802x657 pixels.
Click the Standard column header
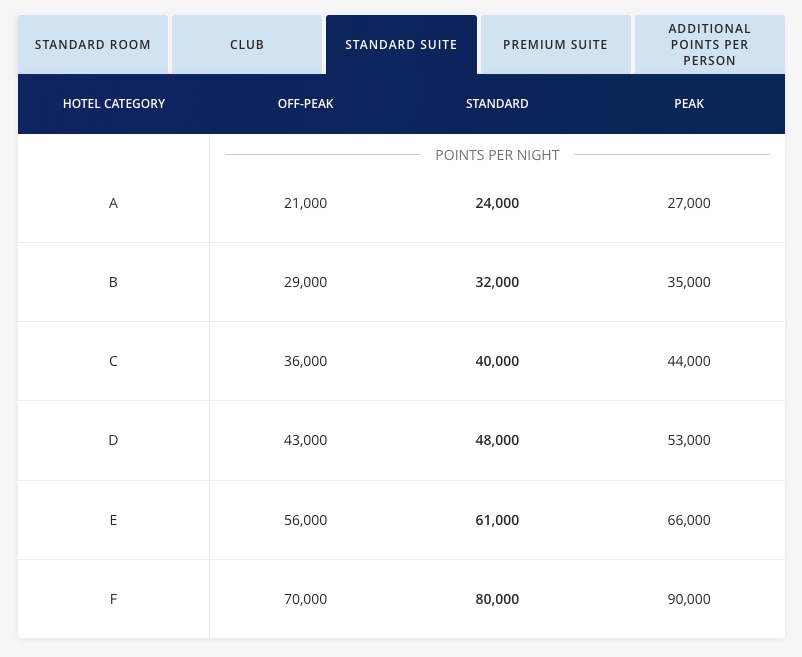[x=497, y=103]
